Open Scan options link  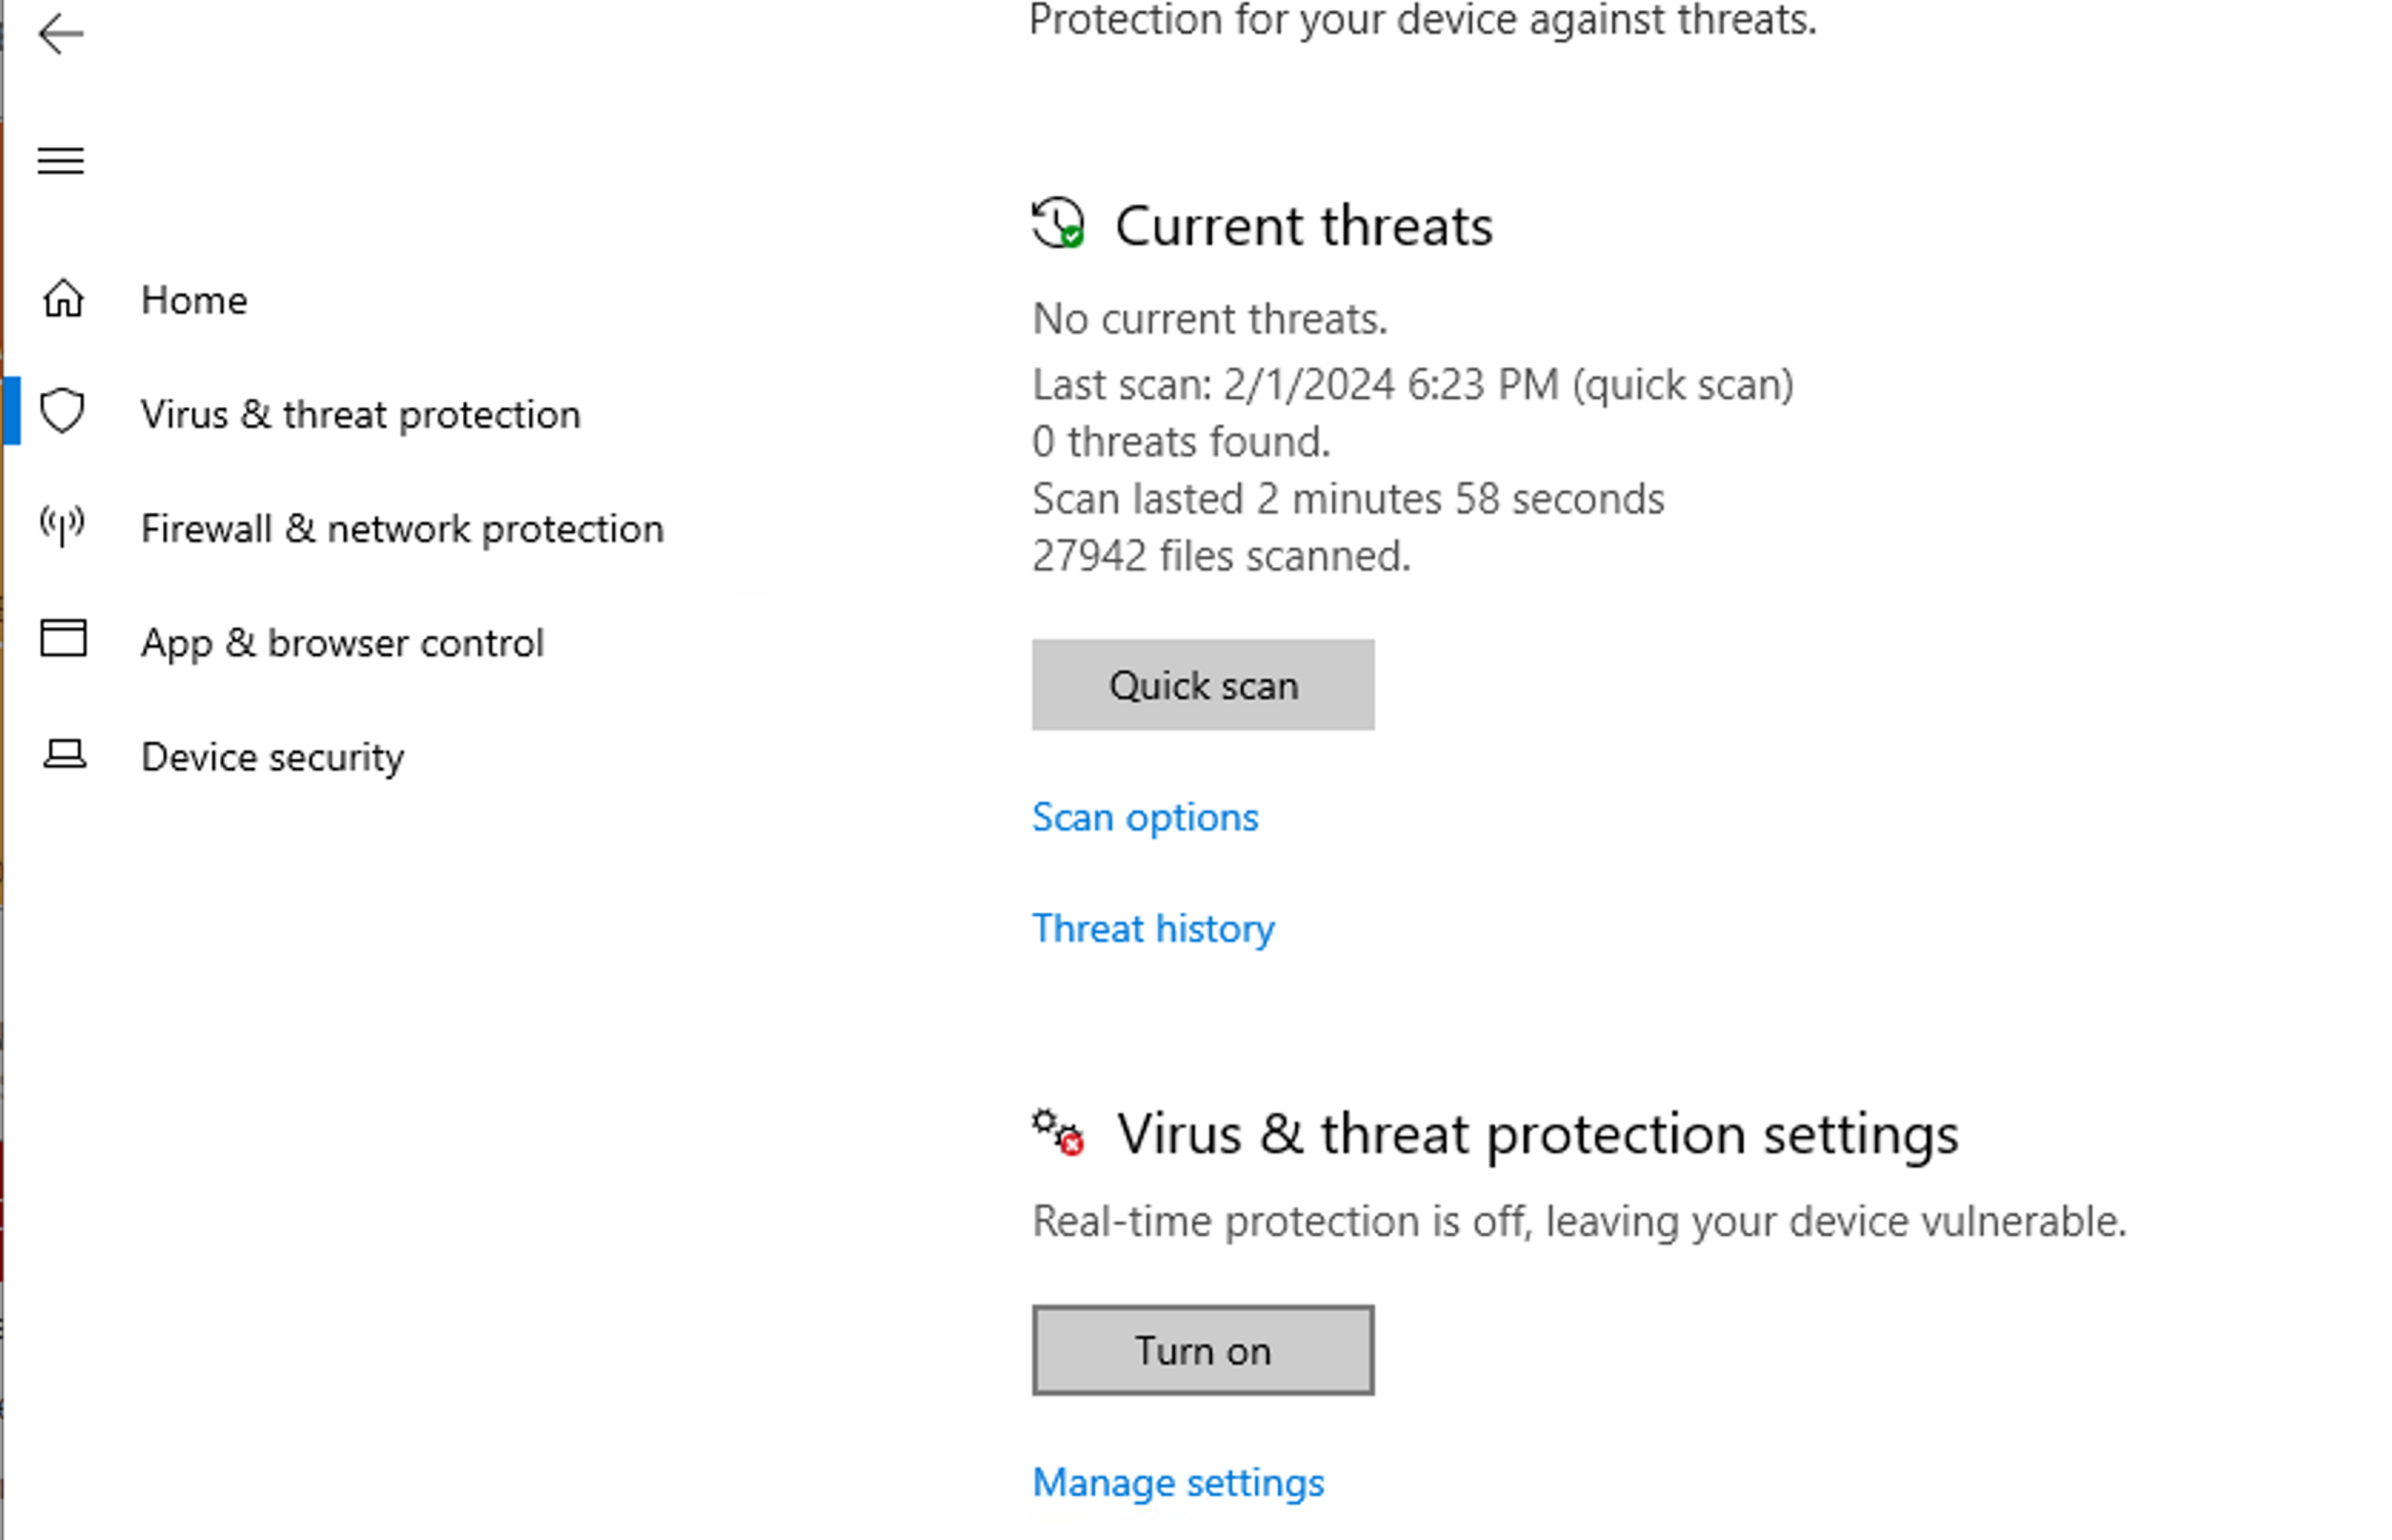click(1144, 817)
